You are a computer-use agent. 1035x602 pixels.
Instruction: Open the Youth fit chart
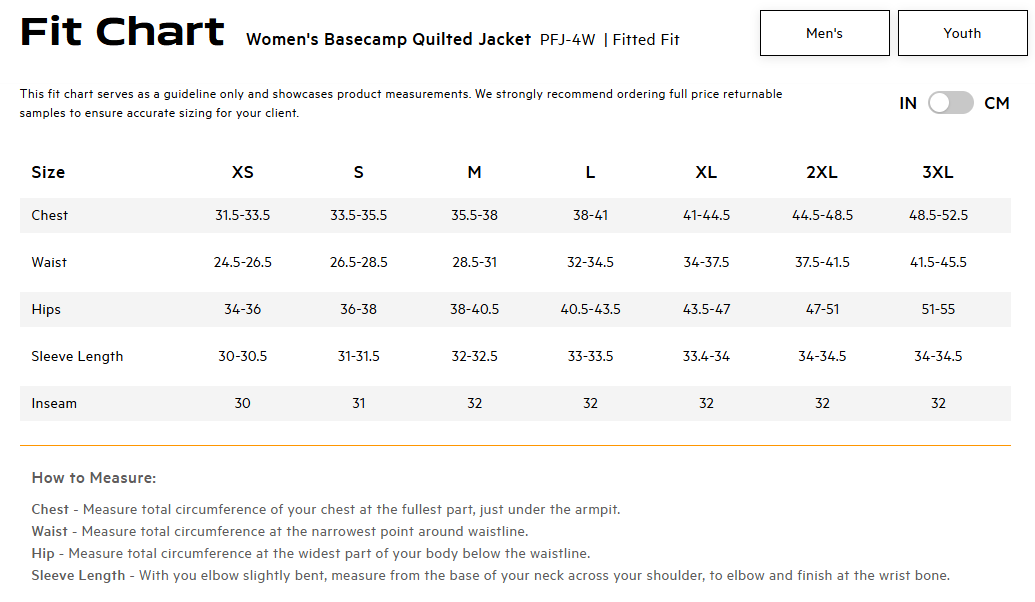(x=962, y=33)
